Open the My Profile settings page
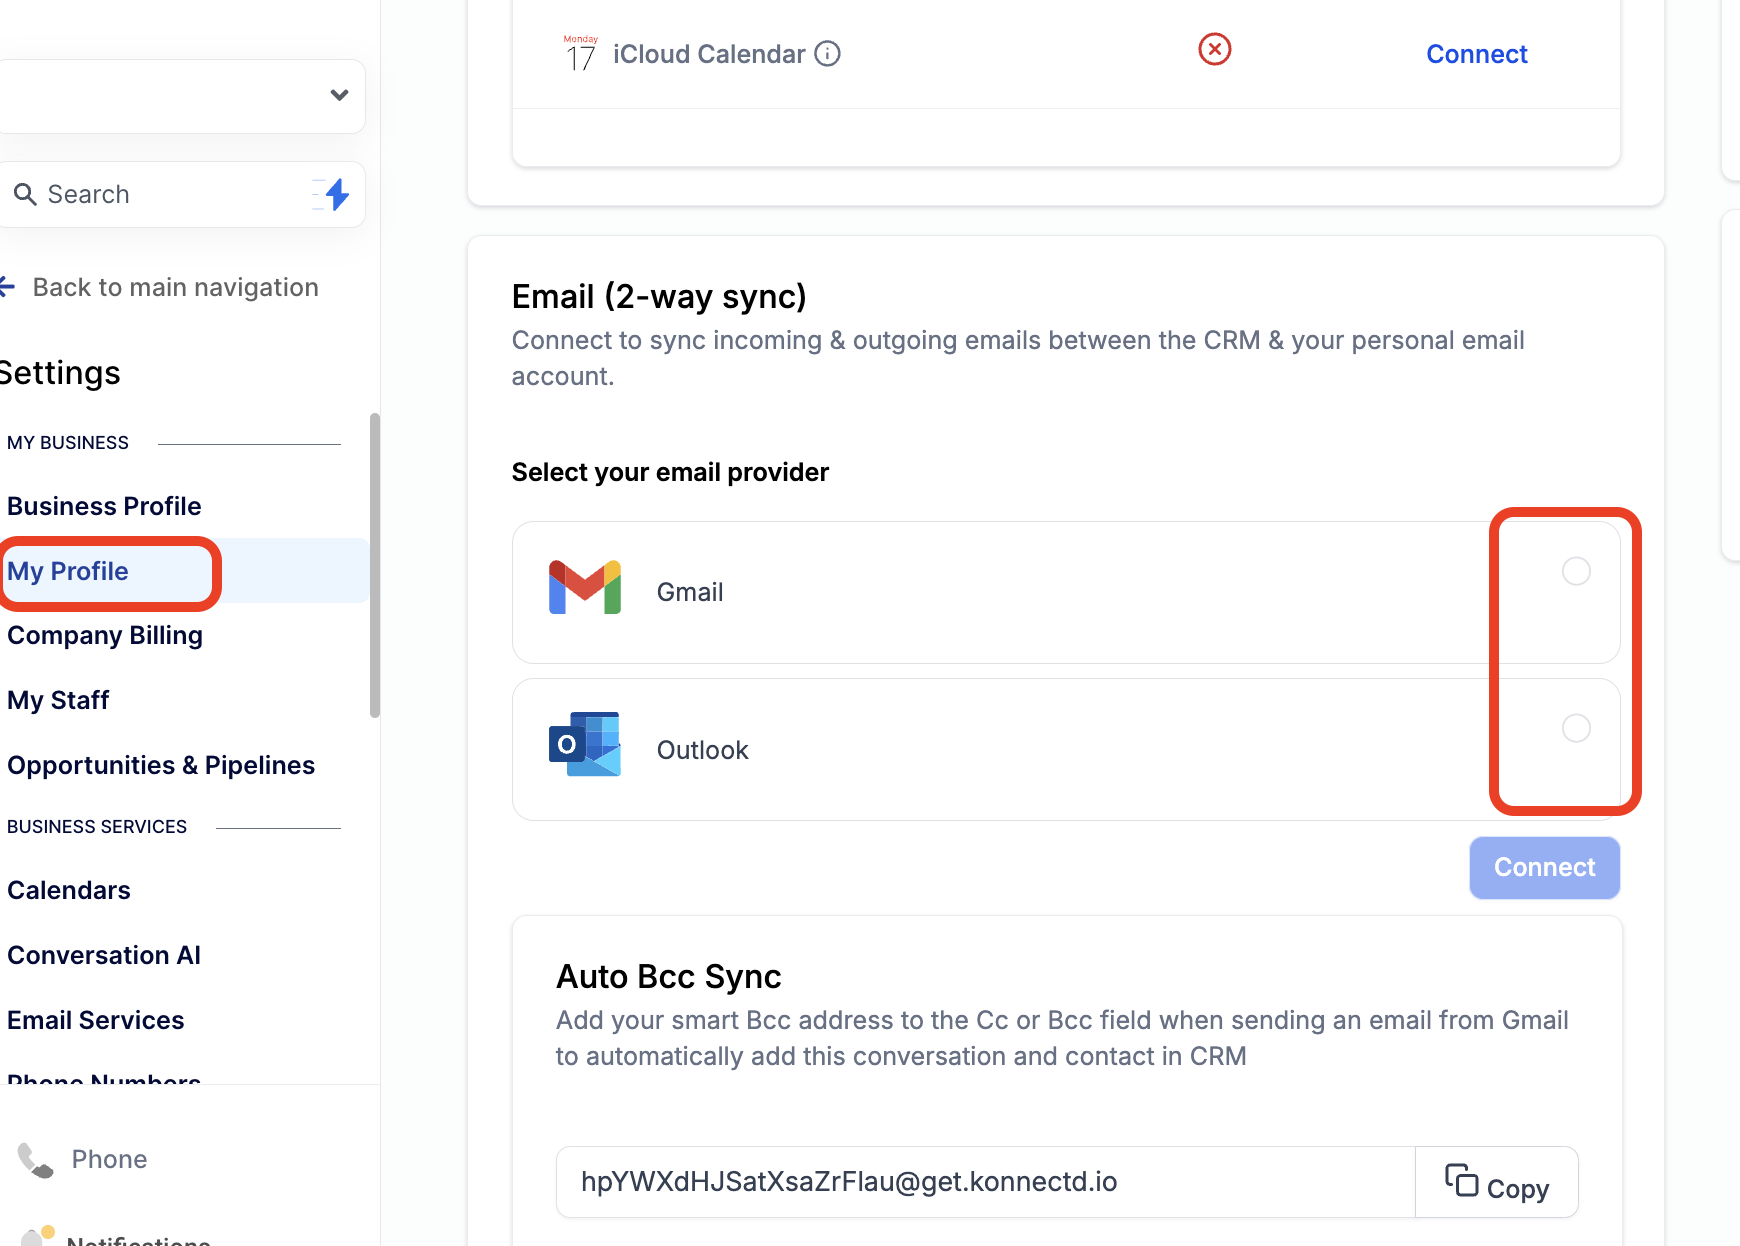The height and width of the screenshot is (1246, 1740). pyautogui.click(x=68, y=571)
